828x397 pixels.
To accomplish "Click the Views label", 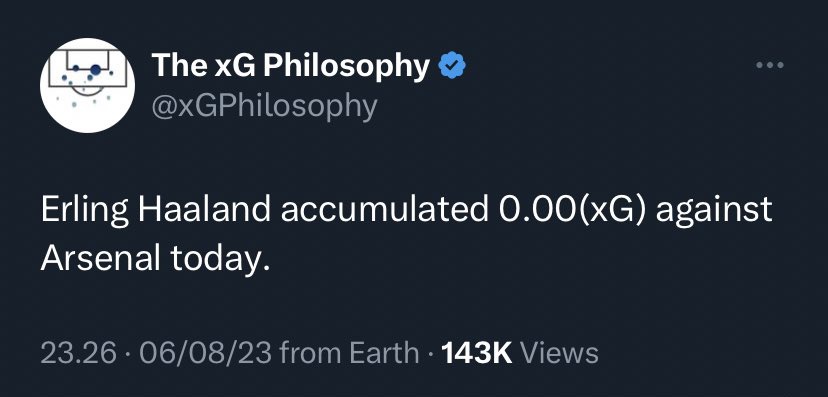I will click(559, 353).
